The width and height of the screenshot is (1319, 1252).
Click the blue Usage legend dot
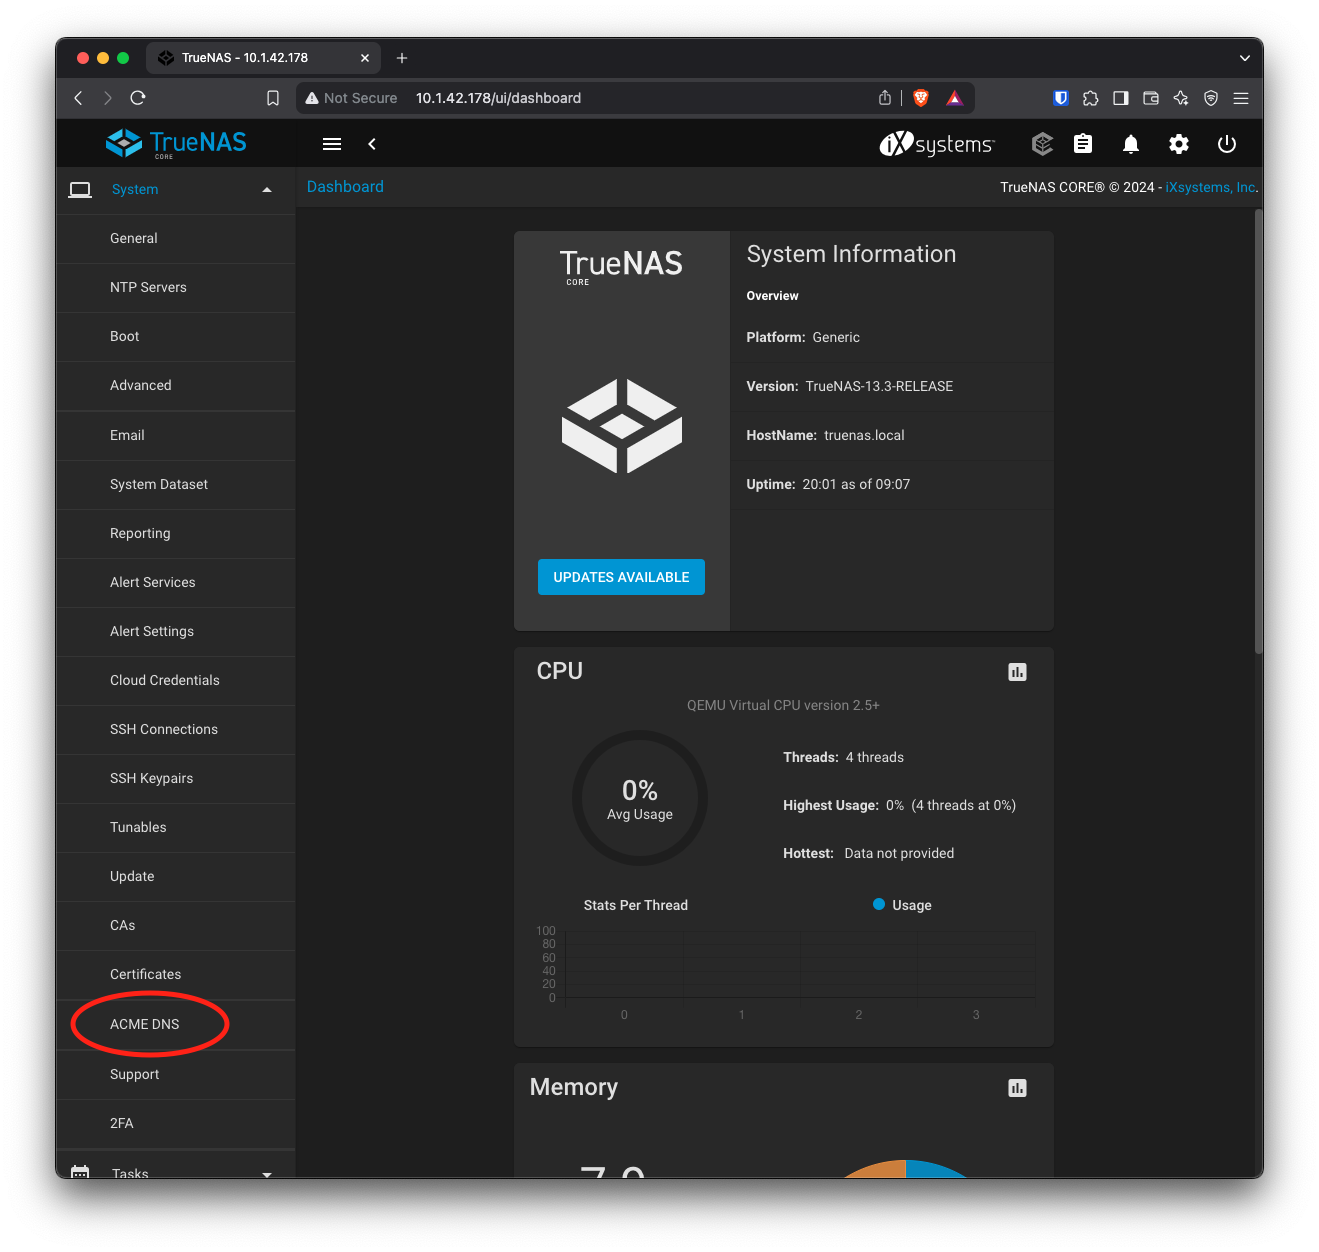pos(879,904)
